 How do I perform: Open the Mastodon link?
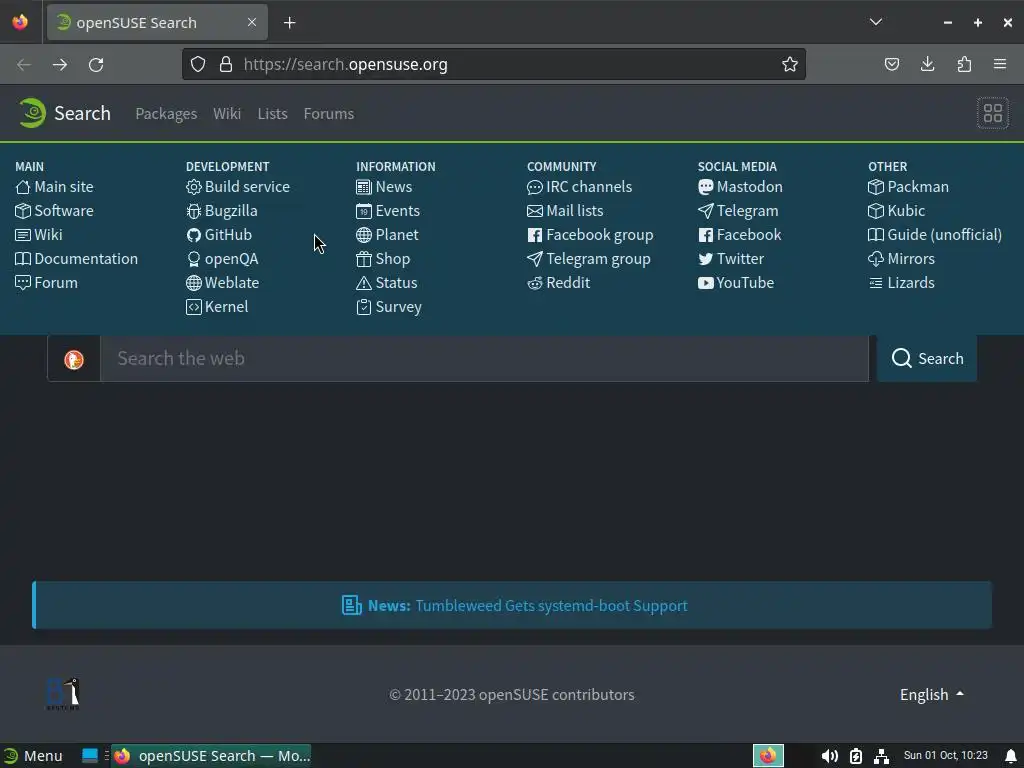pos(740,187)
